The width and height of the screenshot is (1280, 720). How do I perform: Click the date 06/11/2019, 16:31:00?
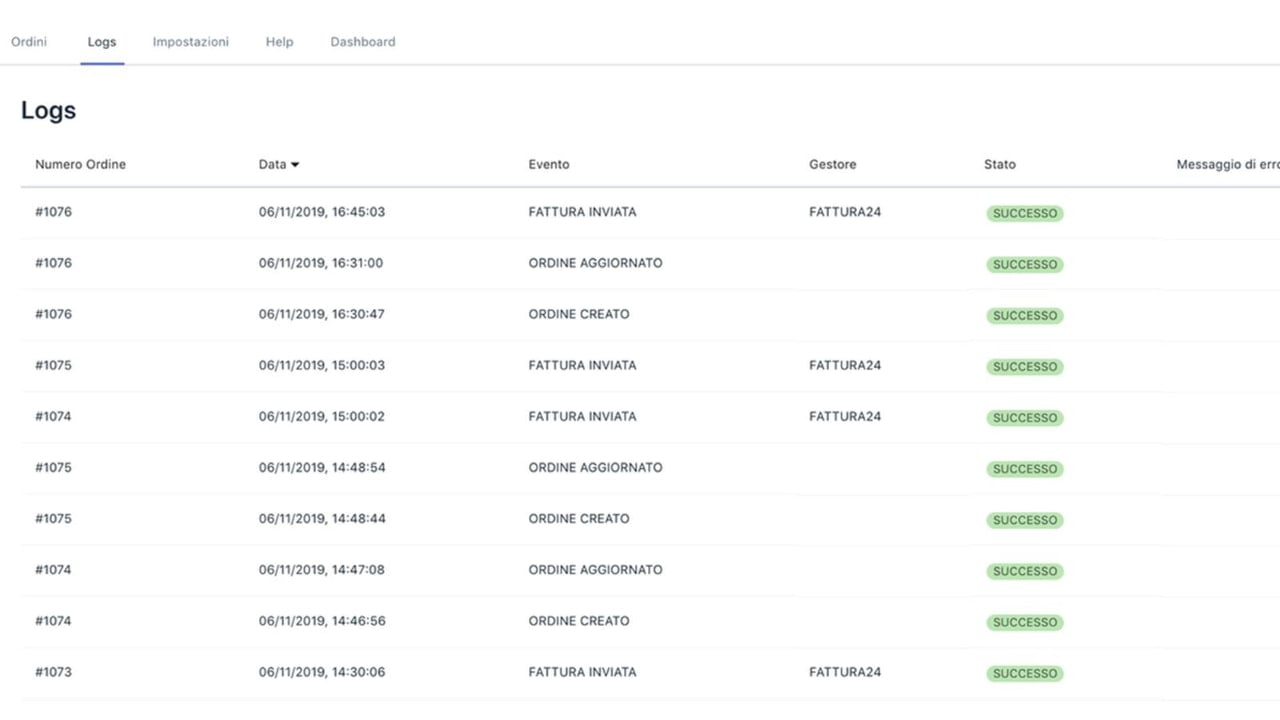321,263
